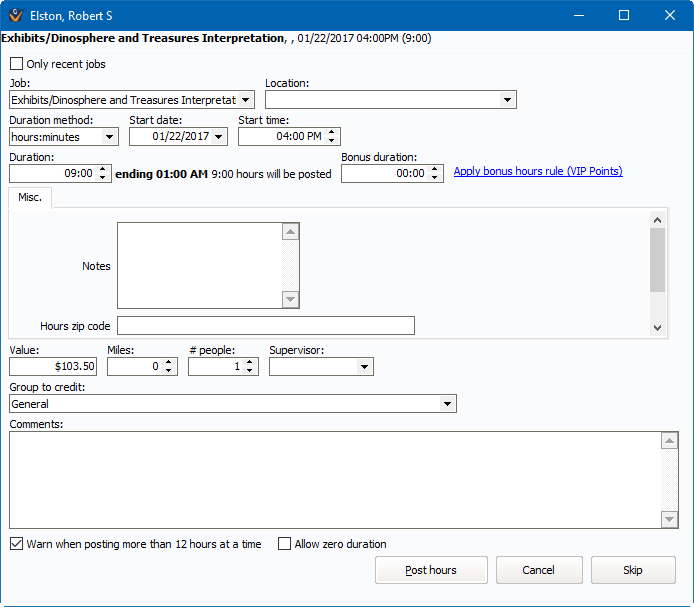Viewport: 694px width, 607px height.
Task: Toggle Allow zero duration checkbox
Action: (284, 544)
